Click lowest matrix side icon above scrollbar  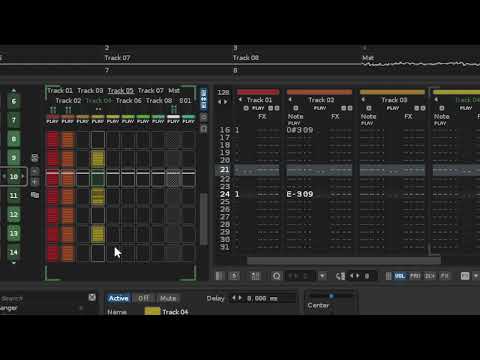(x=204, y=129)
